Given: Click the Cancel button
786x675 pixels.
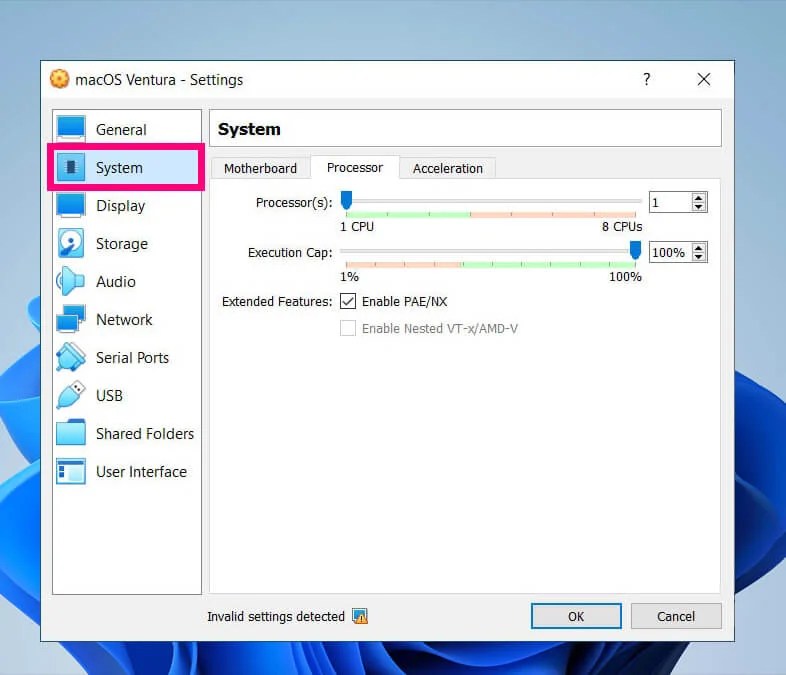Looking at the screenshot, I should click(x=676, y=616).
